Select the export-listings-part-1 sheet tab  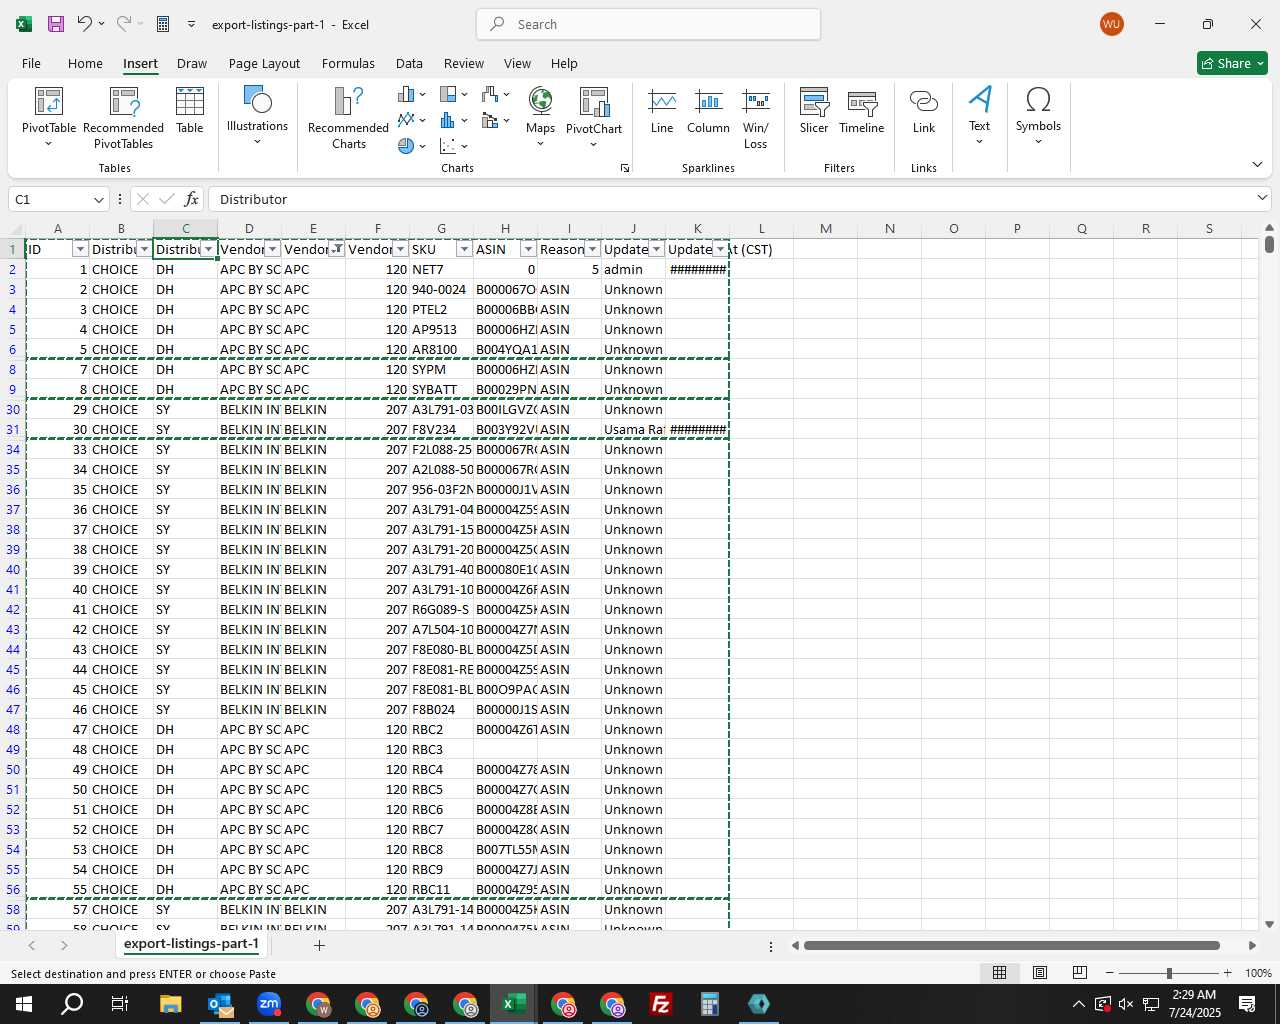click(191, 944)
